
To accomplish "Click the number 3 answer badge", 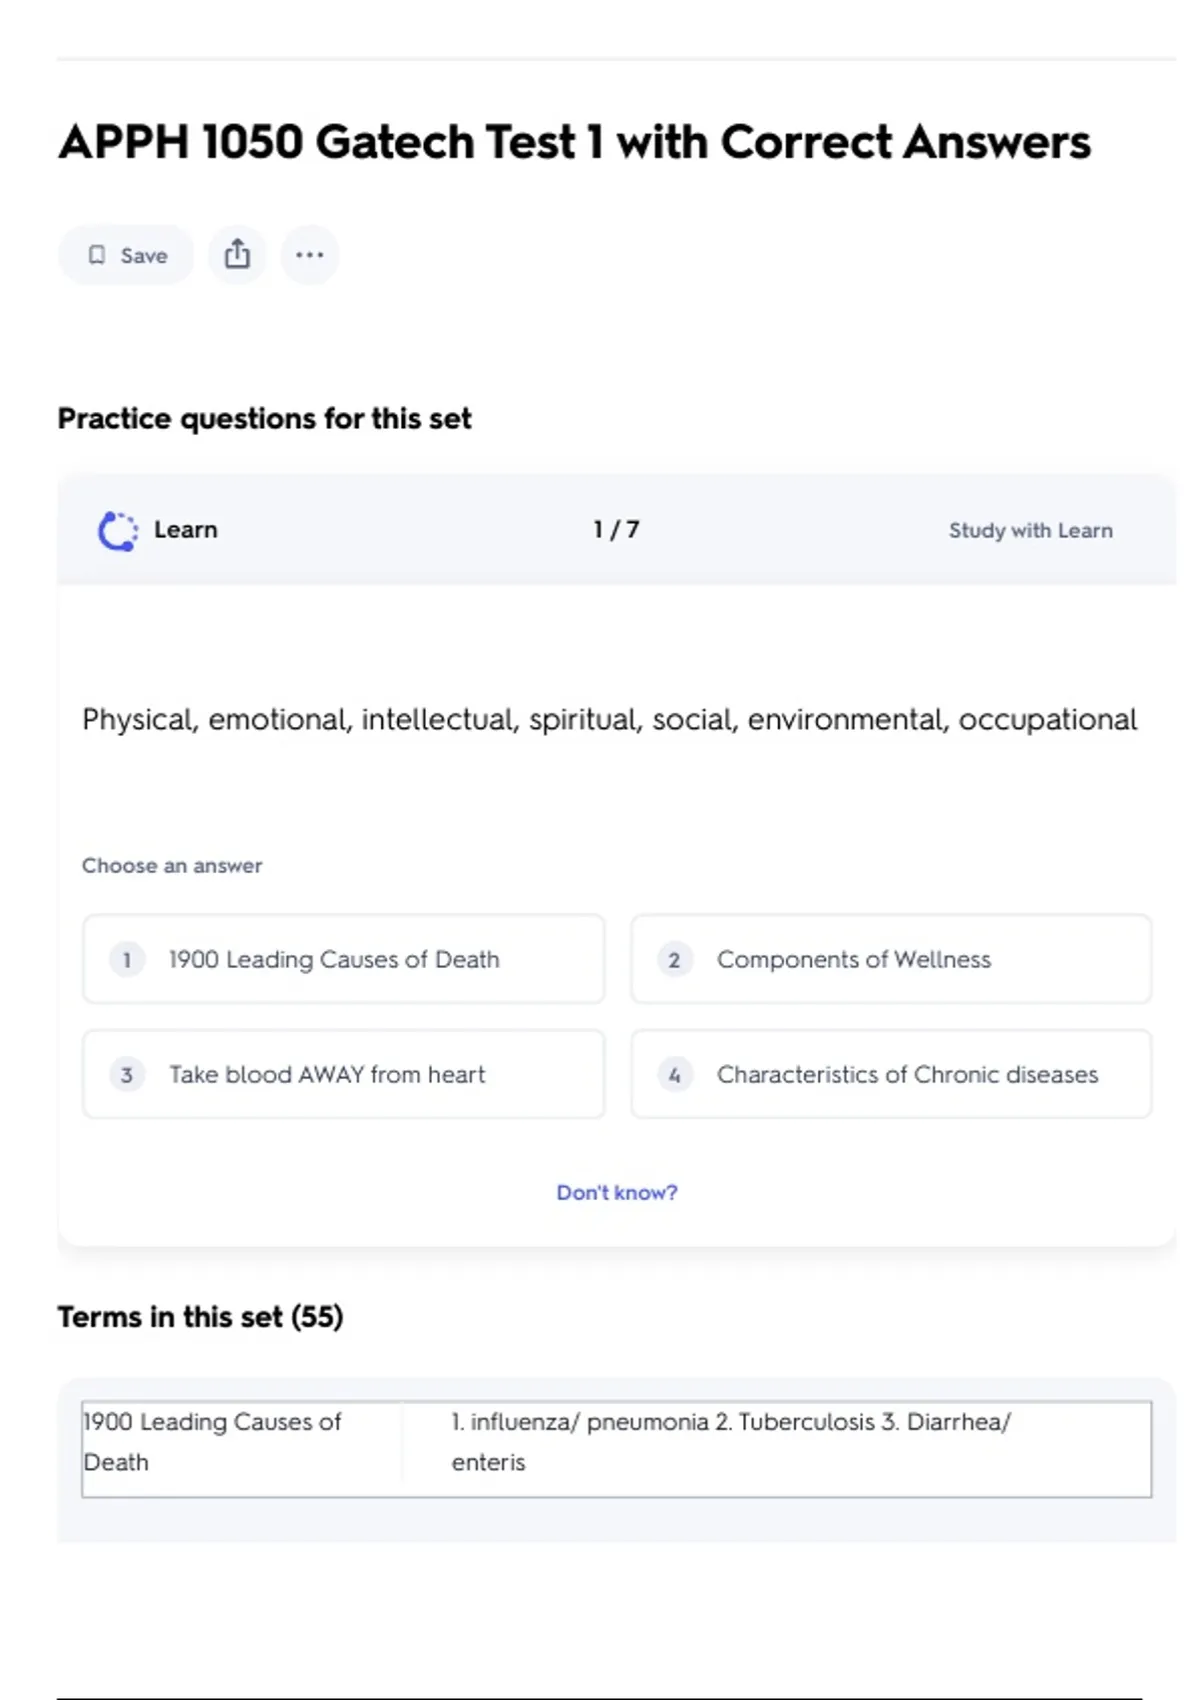I will 127,1075.
